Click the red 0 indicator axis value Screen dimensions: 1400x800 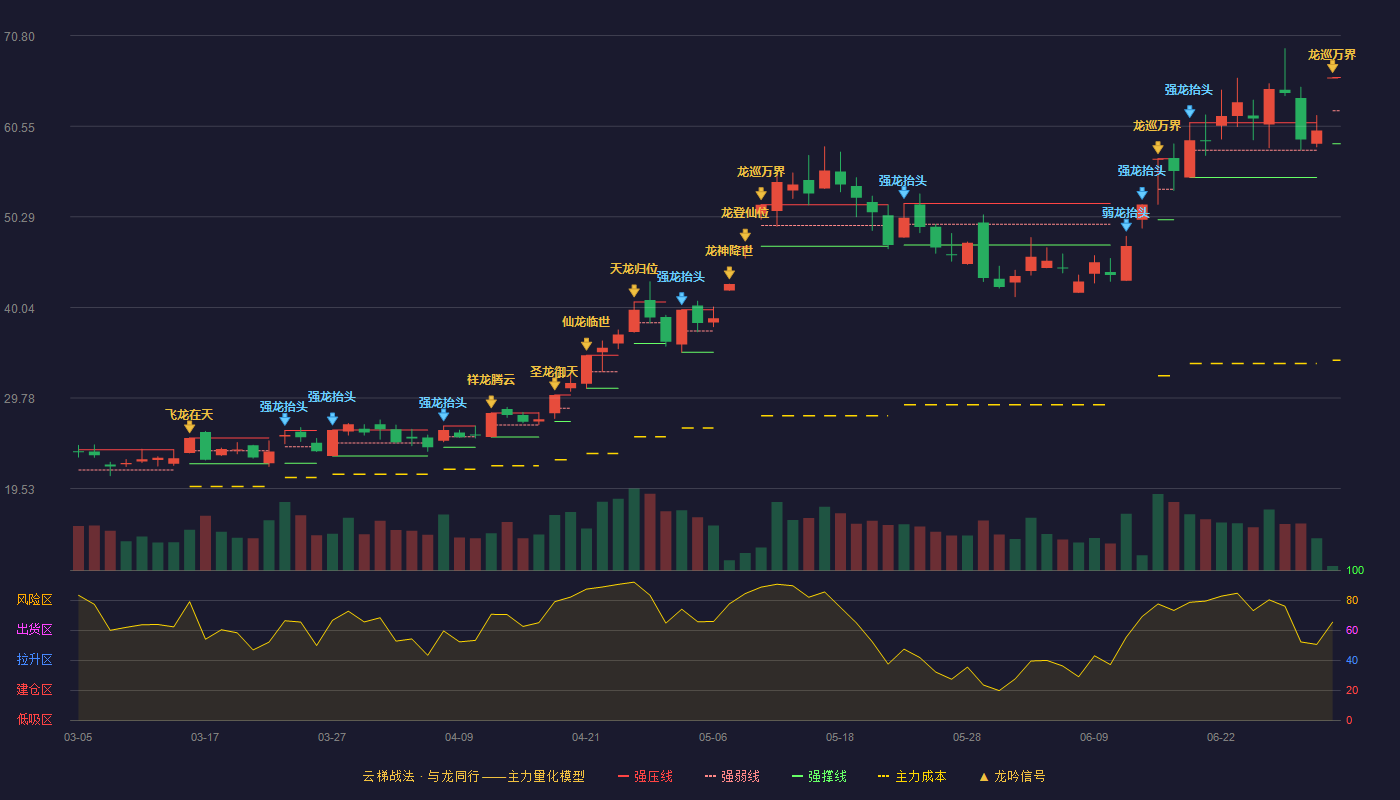(x=1349, y=720)
